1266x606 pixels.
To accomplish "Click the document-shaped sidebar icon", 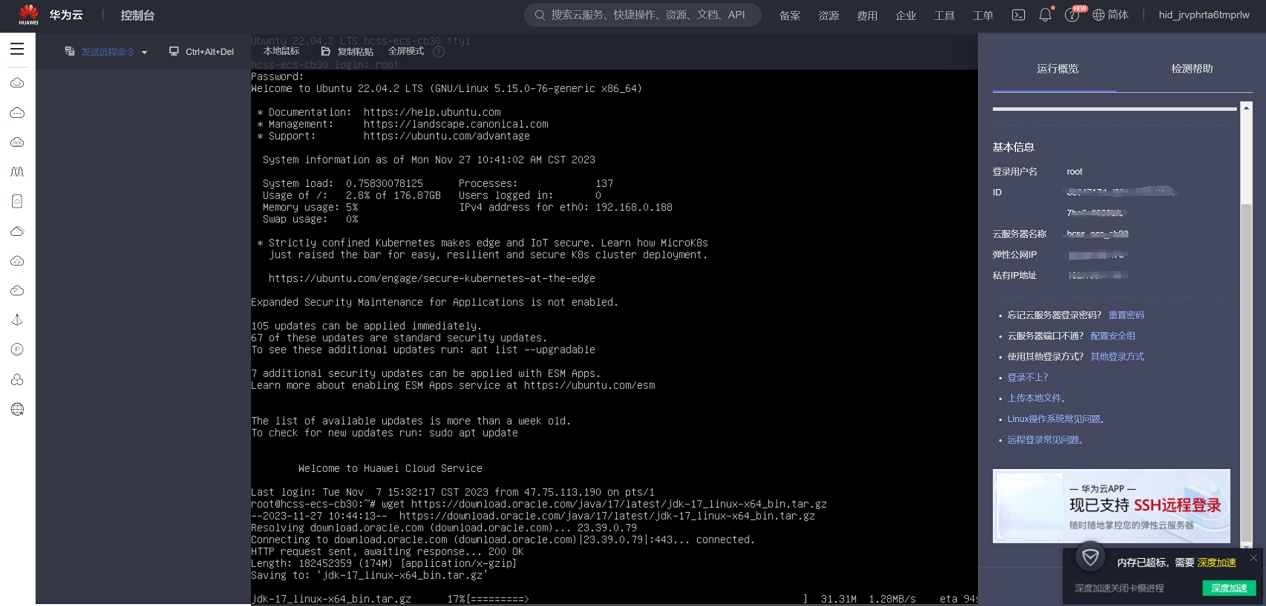I will click(17, 201).
